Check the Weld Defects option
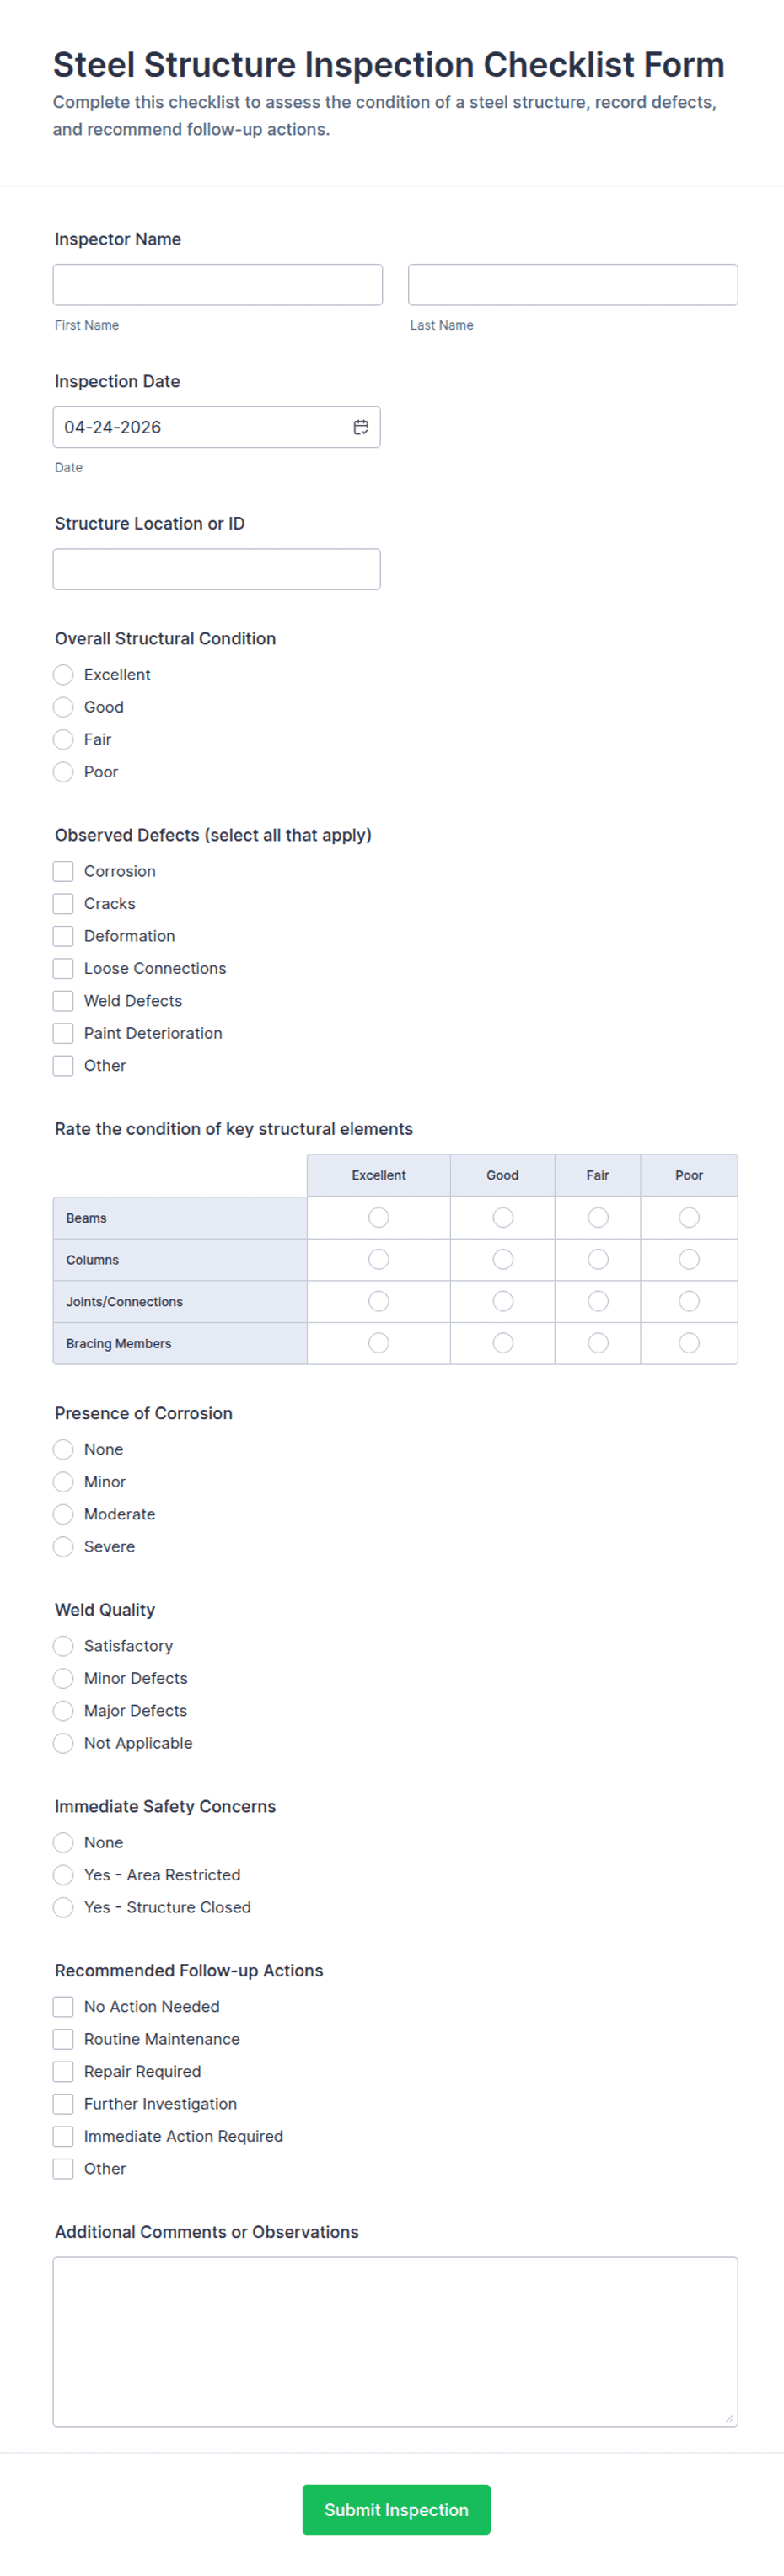 tap(63, 1000)
